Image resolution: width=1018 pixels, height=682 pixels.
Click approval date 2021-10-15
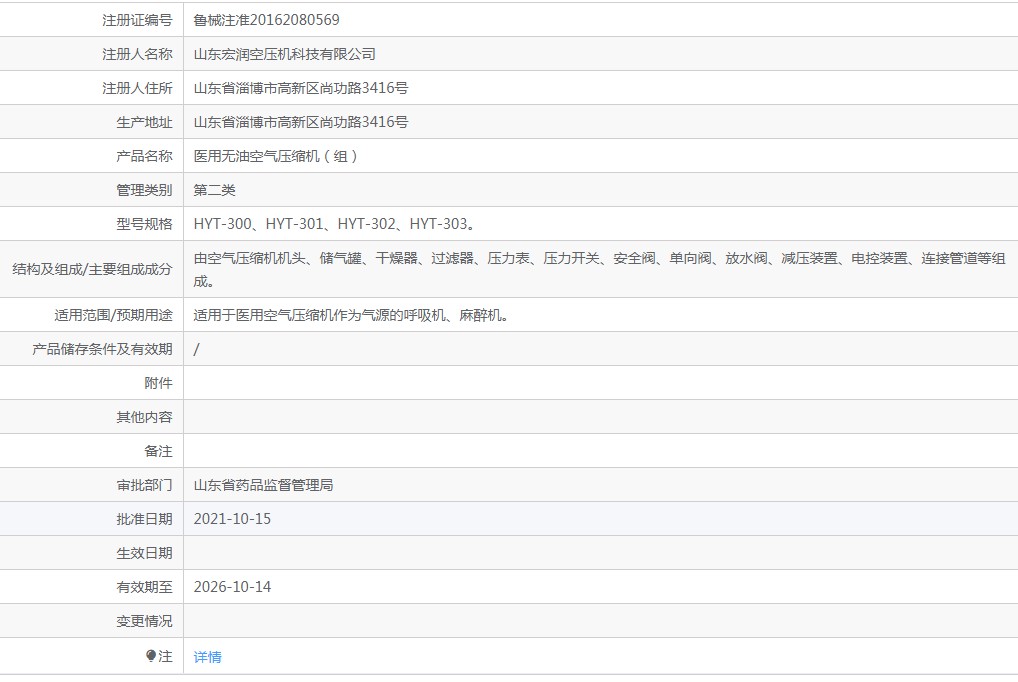[x=232, y=519]
